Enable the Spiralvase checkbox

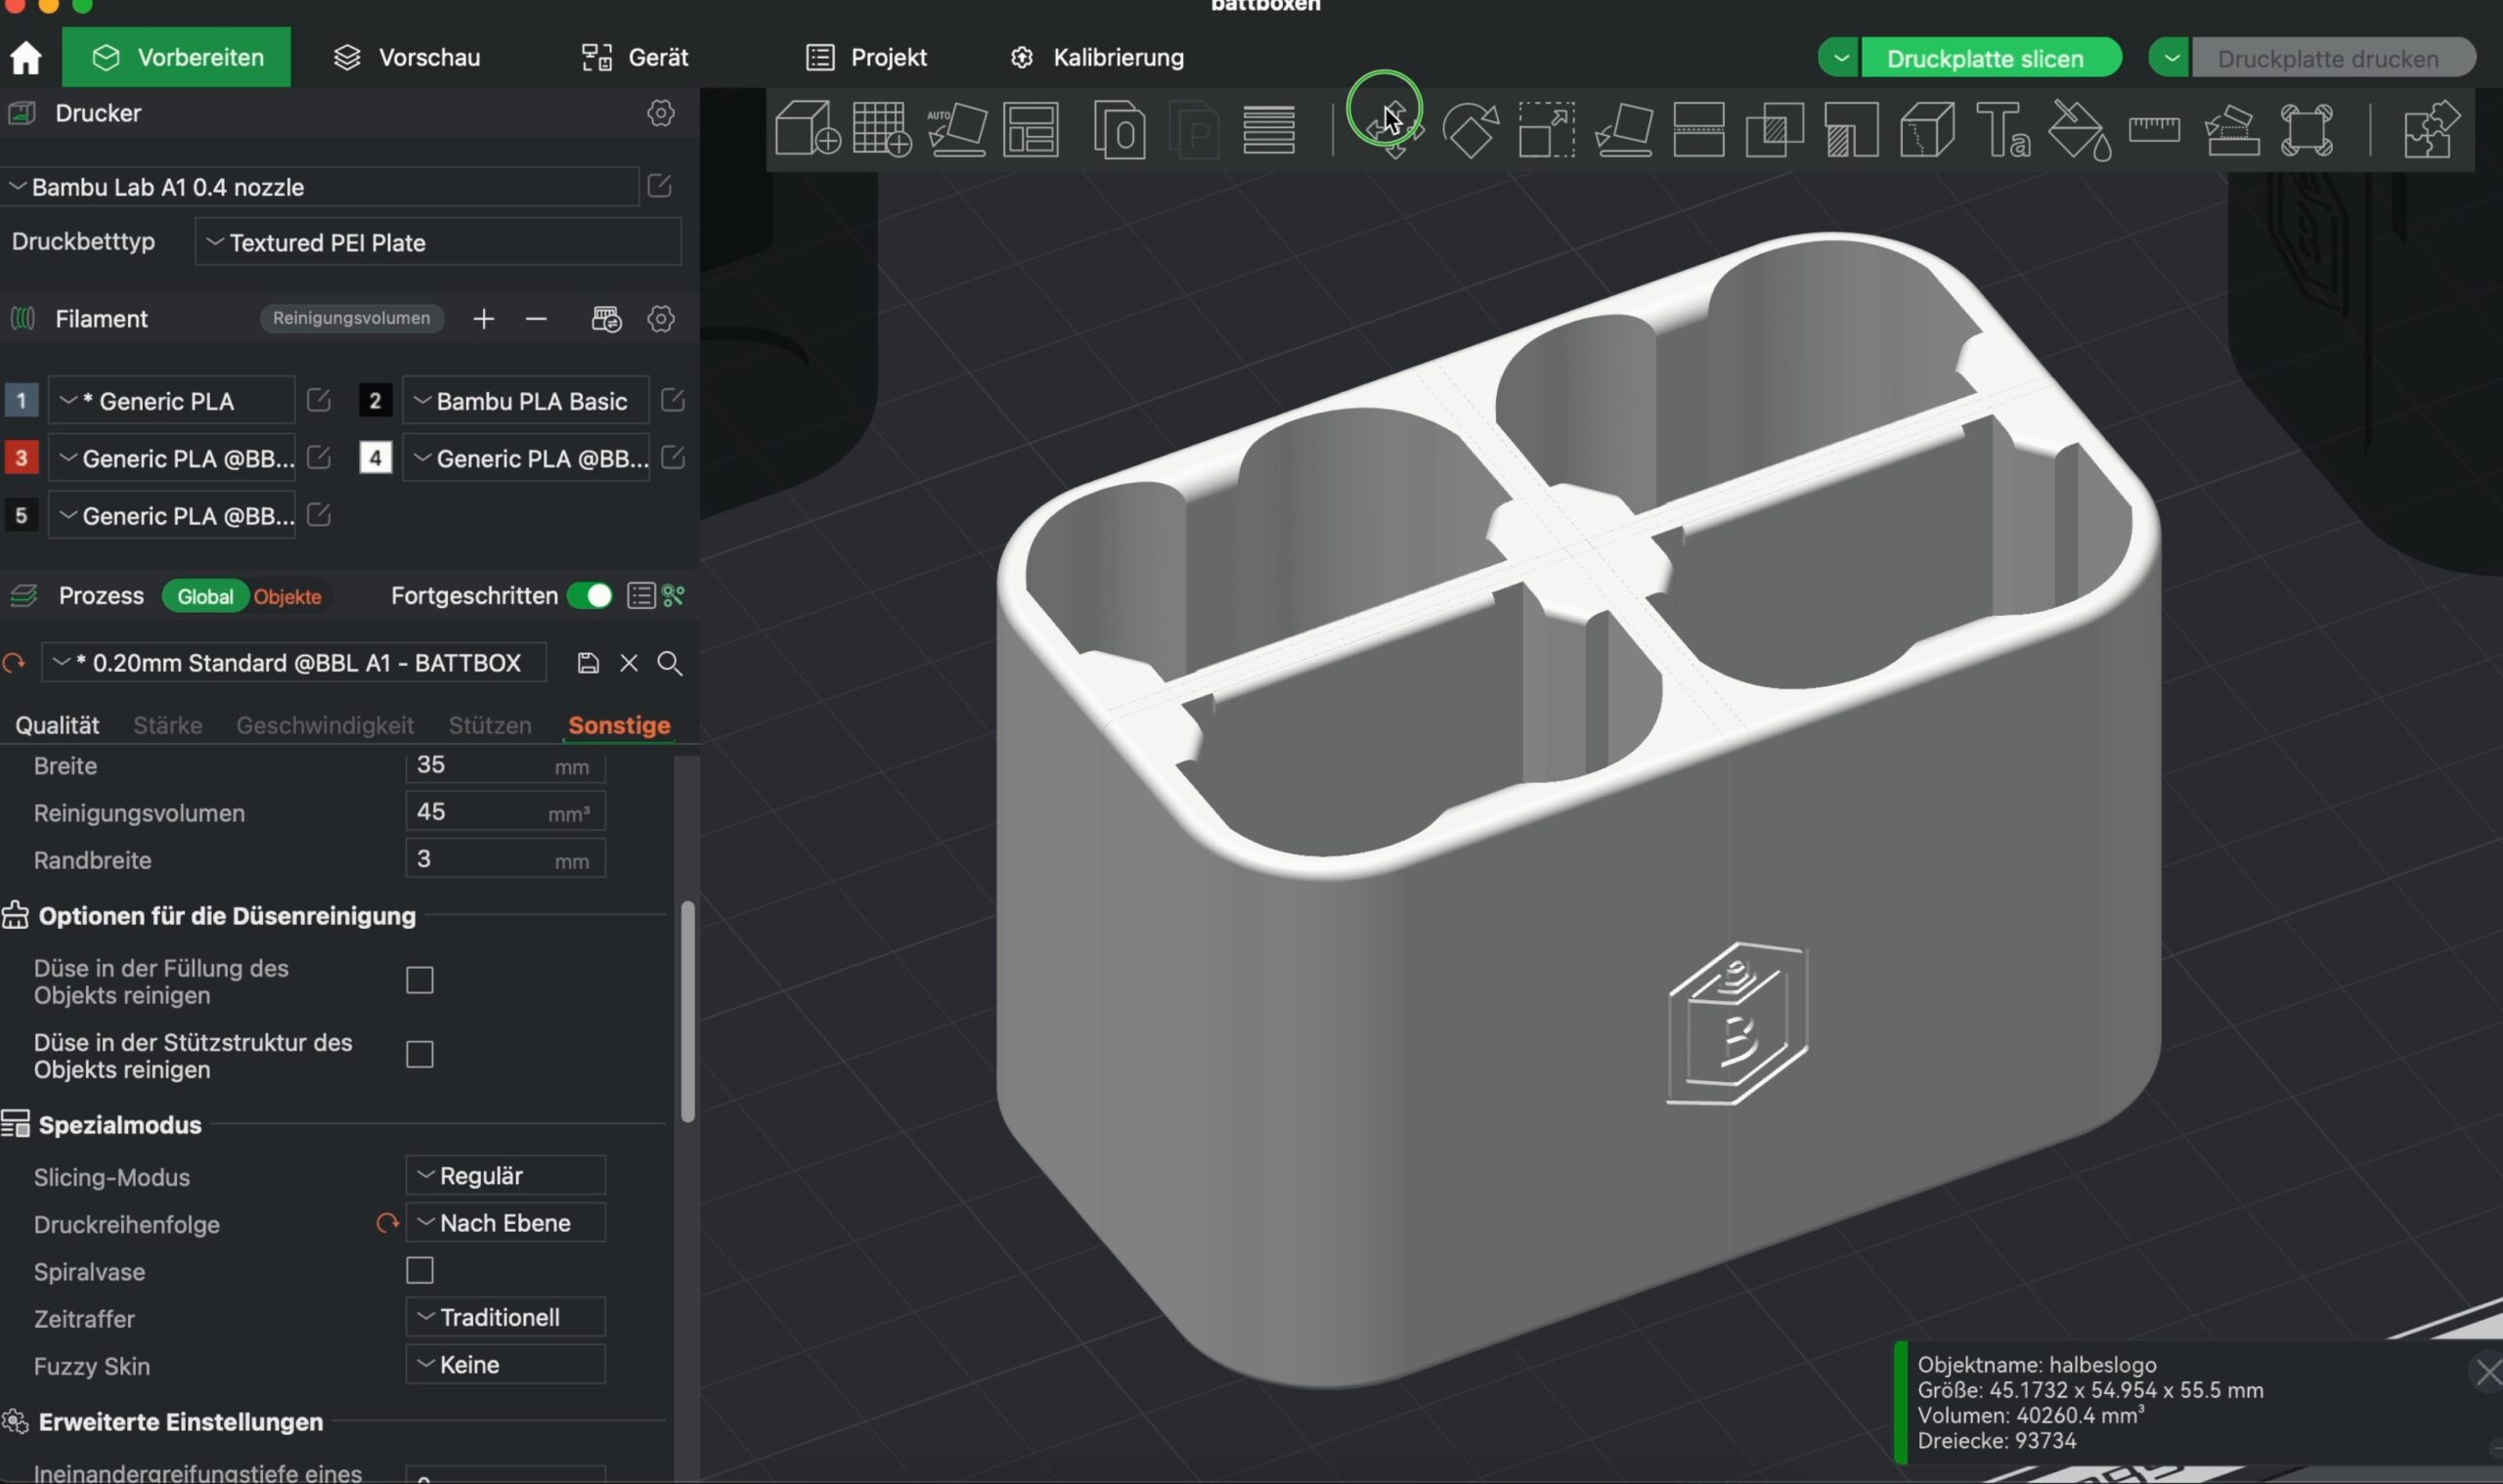pos(420,1270)
